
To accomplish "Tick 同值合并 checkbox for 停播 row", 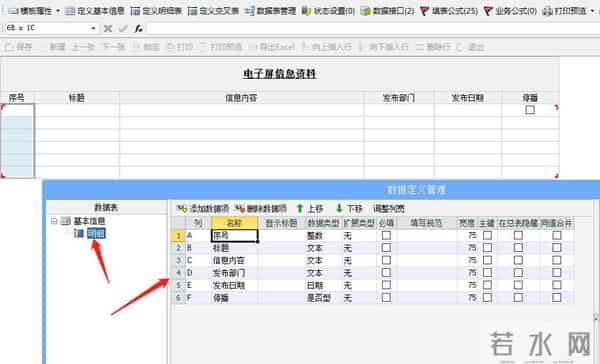I will click(x=557, y=297).
